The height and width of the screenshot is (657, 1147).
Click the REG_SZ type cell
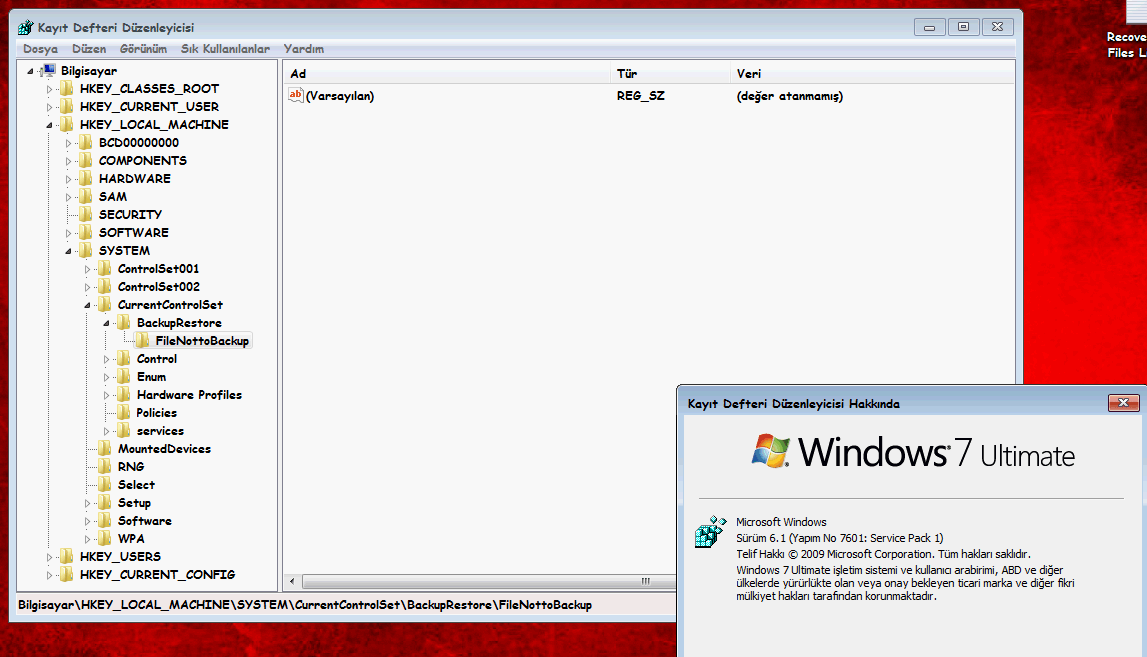pos(641,96)
